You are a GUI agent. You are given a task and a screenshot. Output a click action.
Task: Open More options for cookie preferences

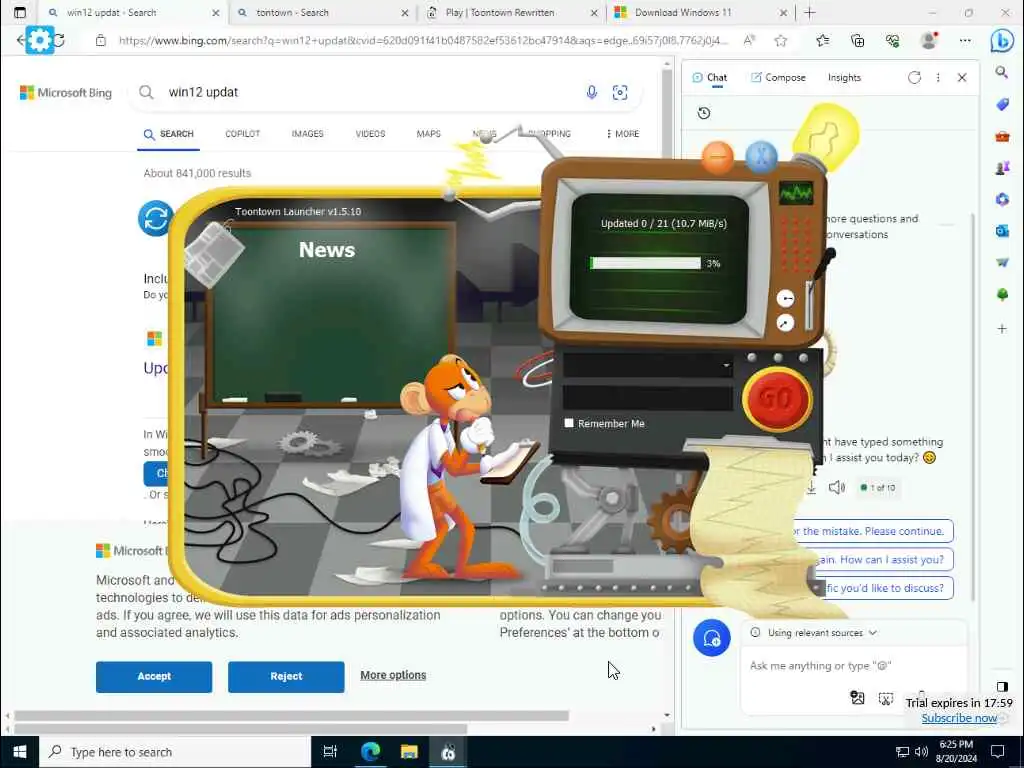393,675
